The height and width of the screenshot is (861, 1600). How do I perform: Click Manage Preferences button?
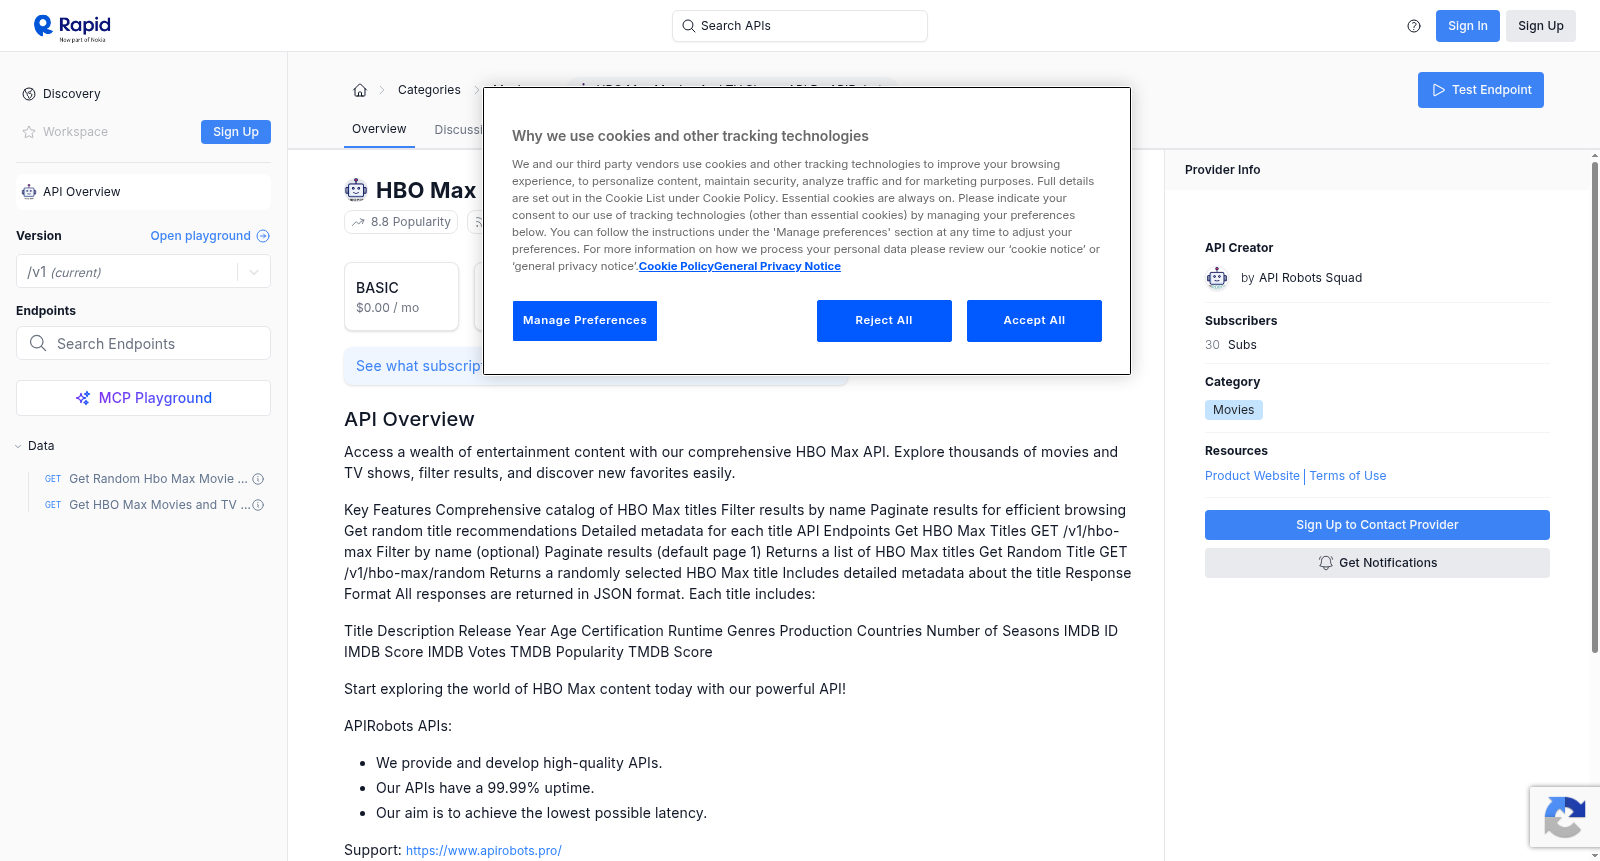[x=585, y=321]
